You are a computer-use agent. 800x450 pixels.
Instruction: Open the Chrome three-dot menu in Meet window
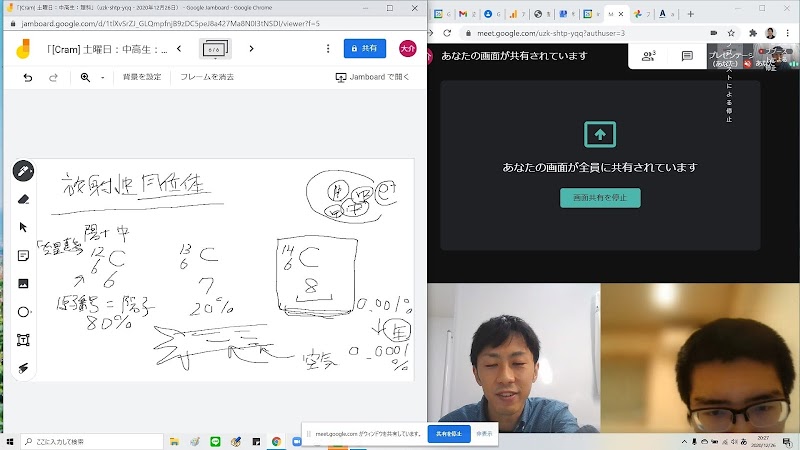pyautogui.click(x=788, y=33)
